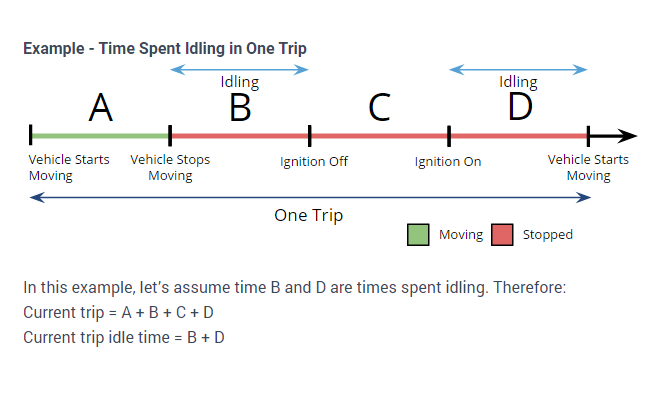Viewport: 662px width, 401px height.
Task: Click the 'Current trip = A + B + C + D' line
Action: (118, 313)
